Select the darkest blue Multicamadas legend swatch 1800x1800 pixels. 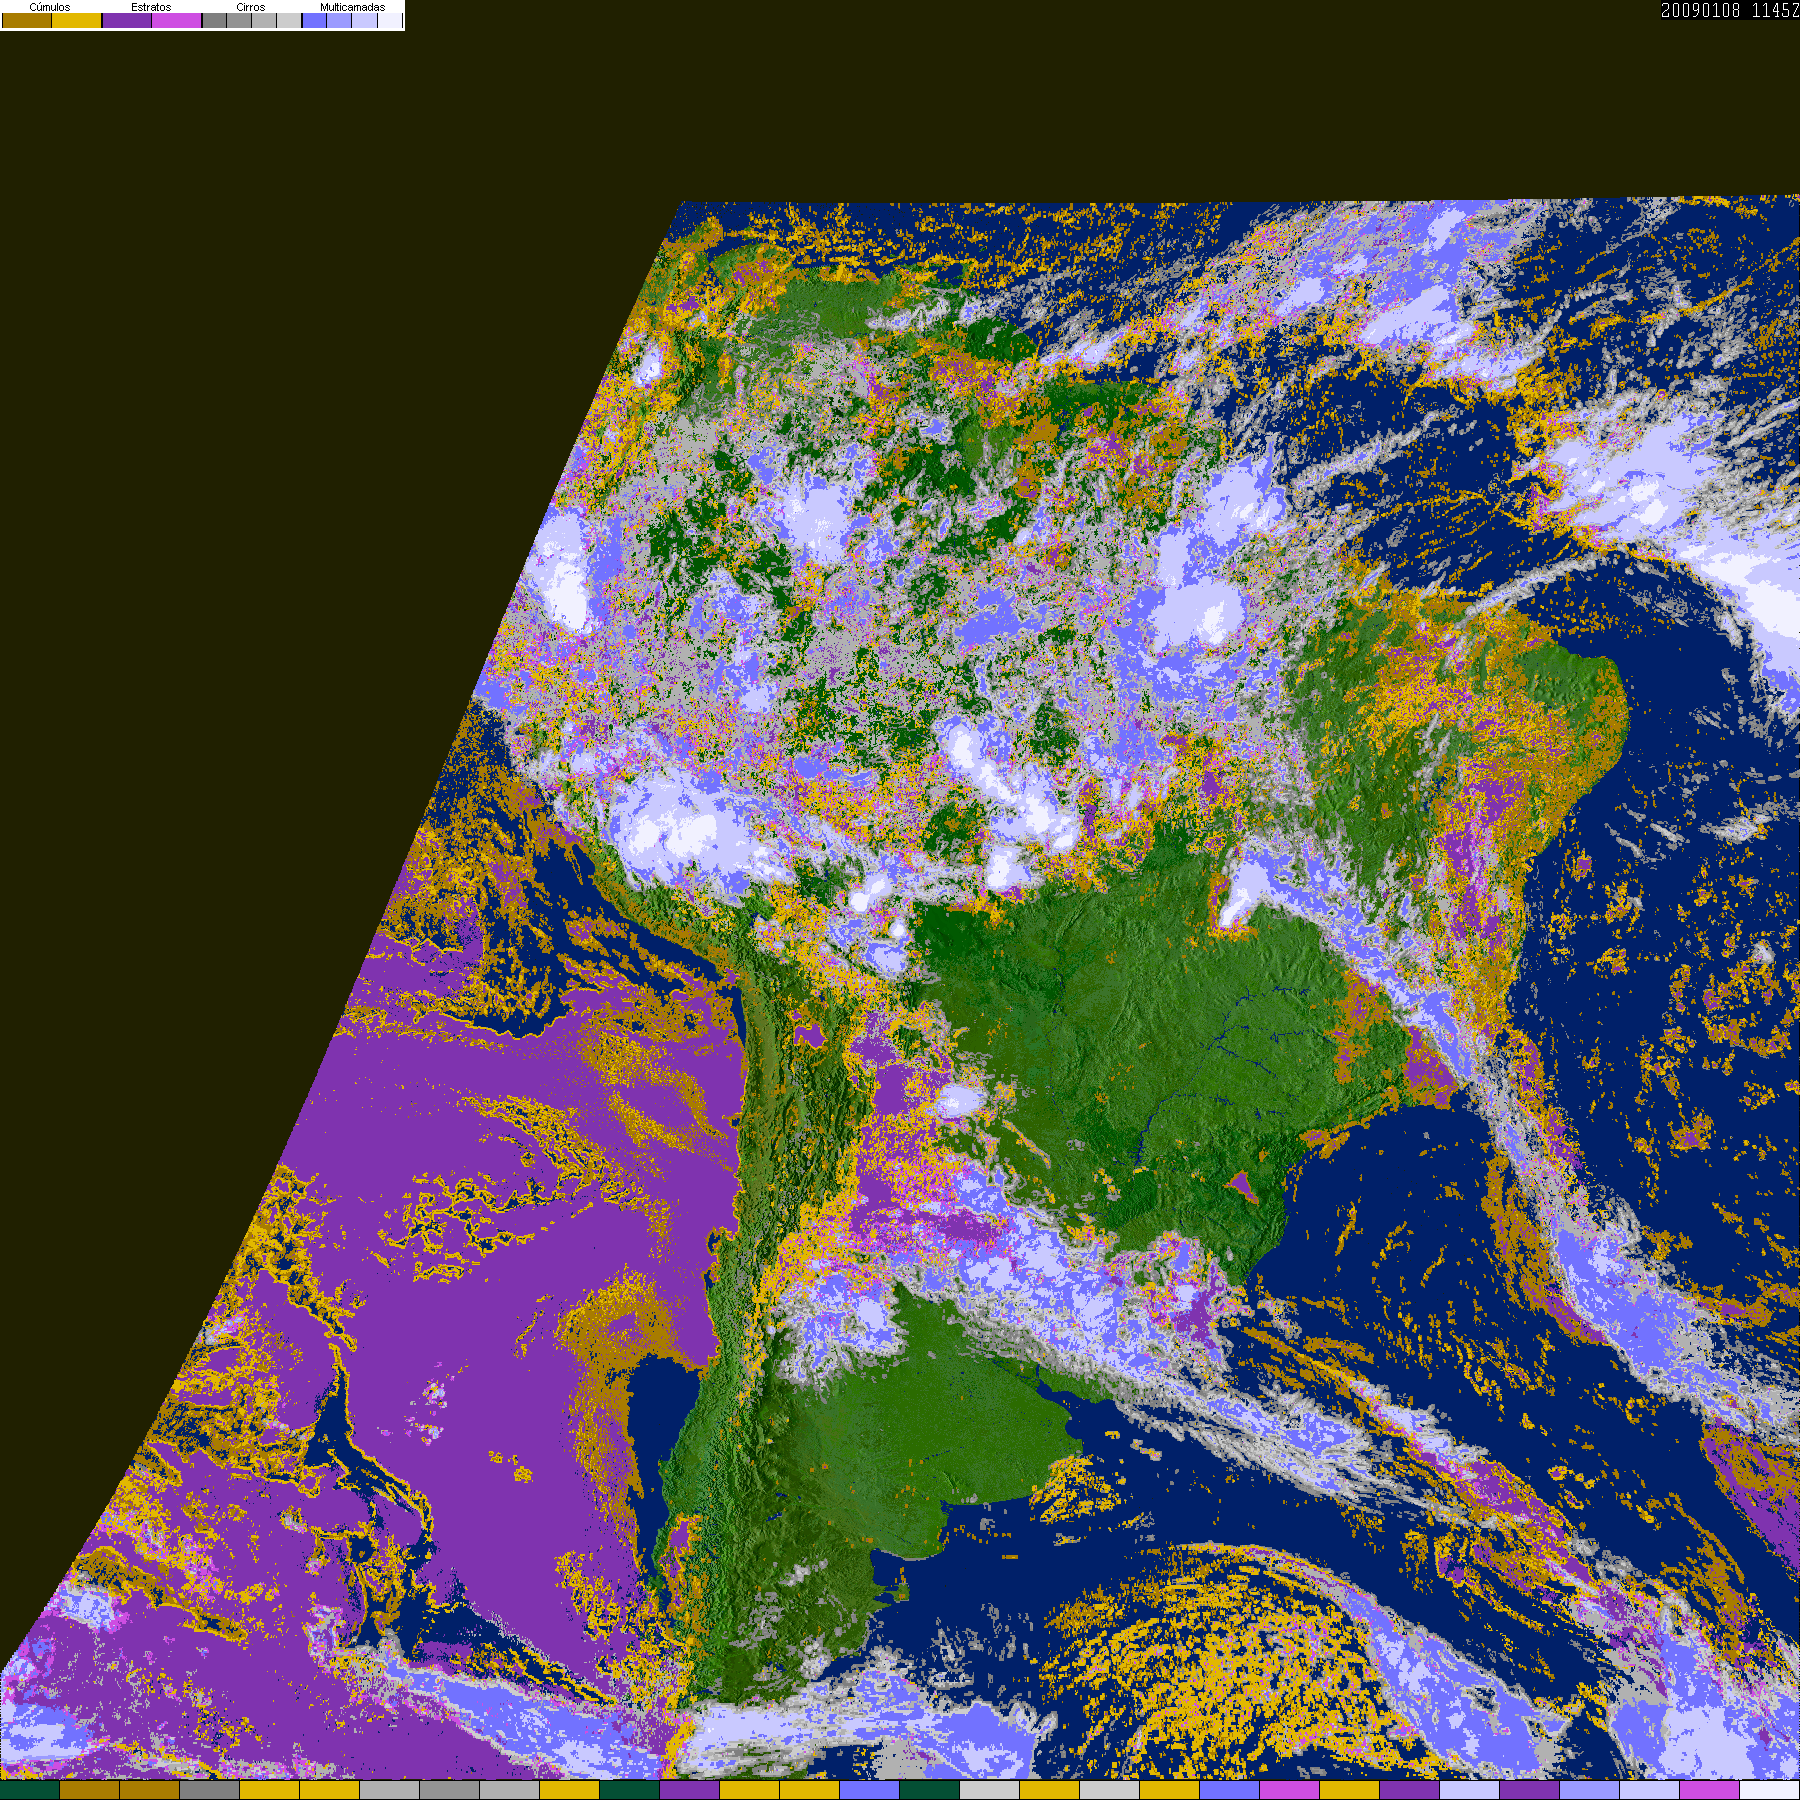point(314,20)
